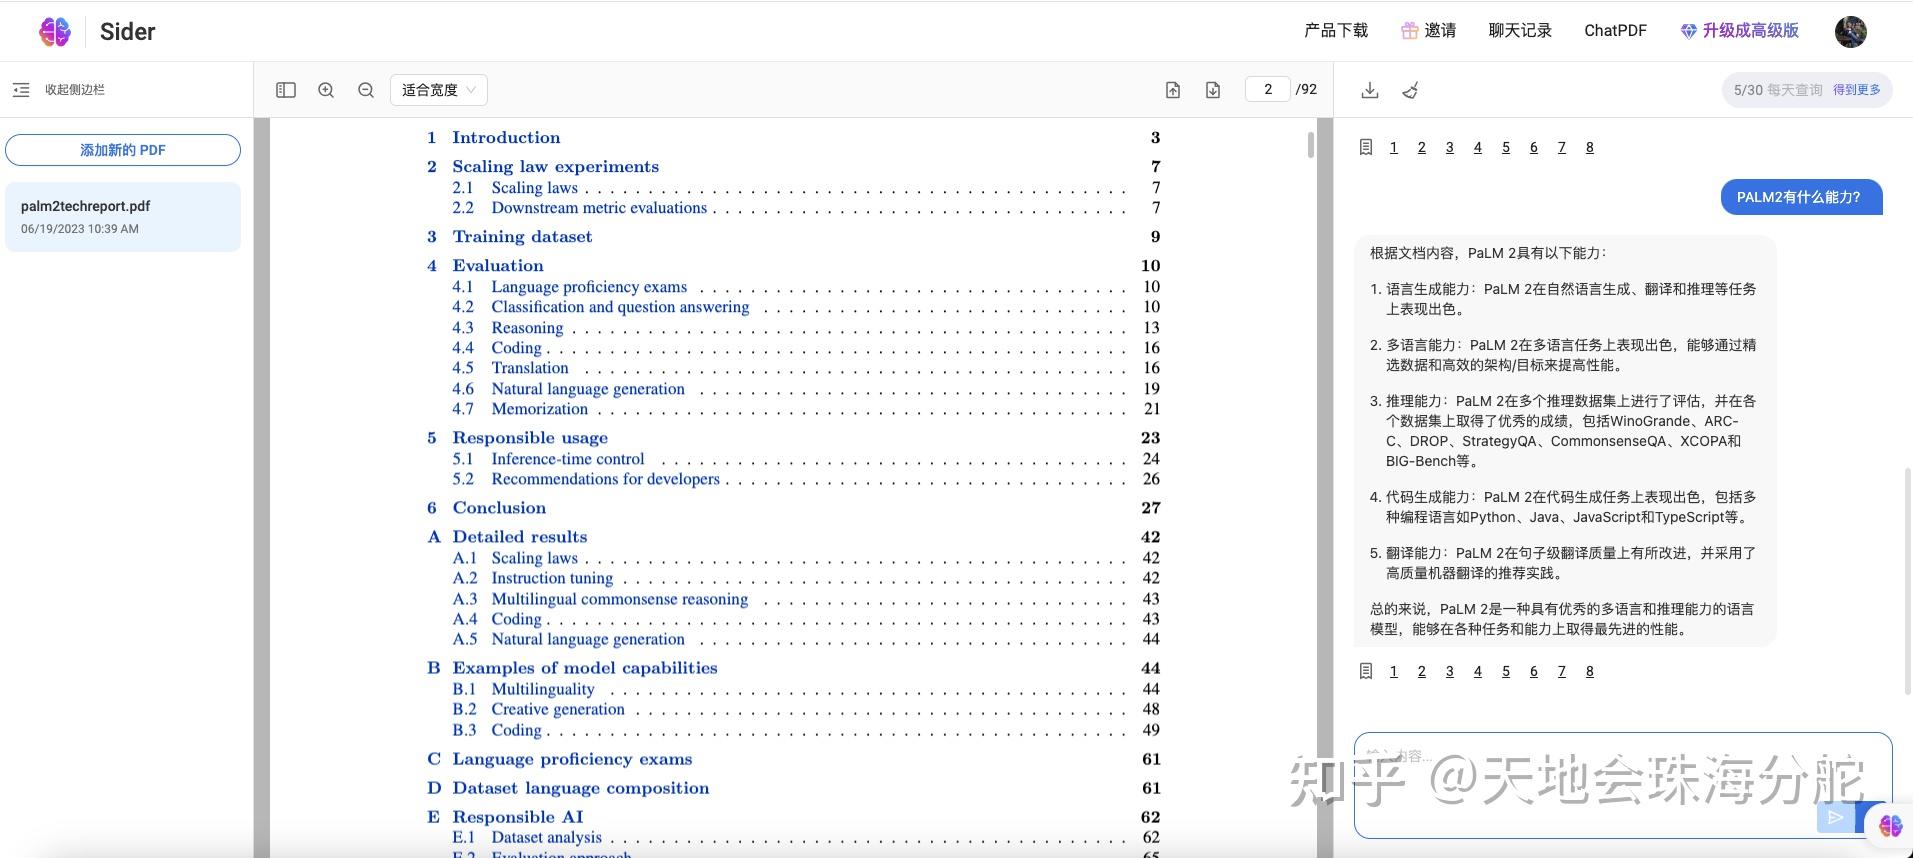Click the Sider title text
The image size is (1913, 858).
(x=128, y=32)
